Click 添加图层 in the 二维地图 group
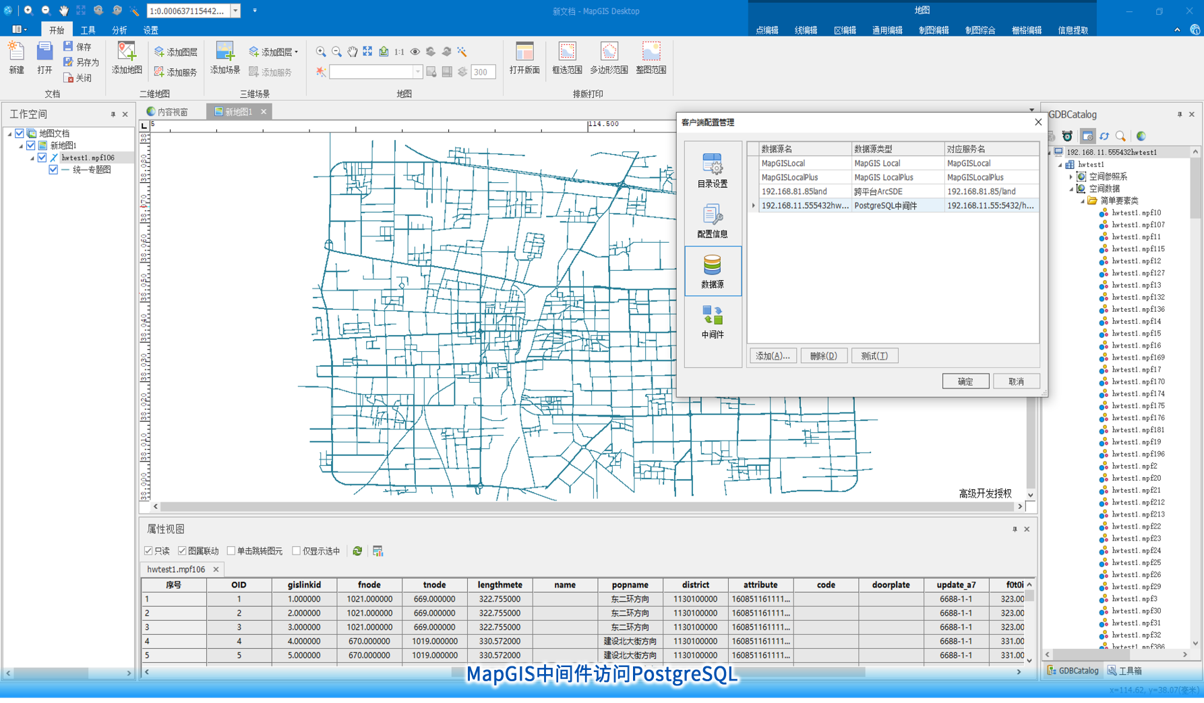This screenshot has height=703, width=1204. coord(175,52)
